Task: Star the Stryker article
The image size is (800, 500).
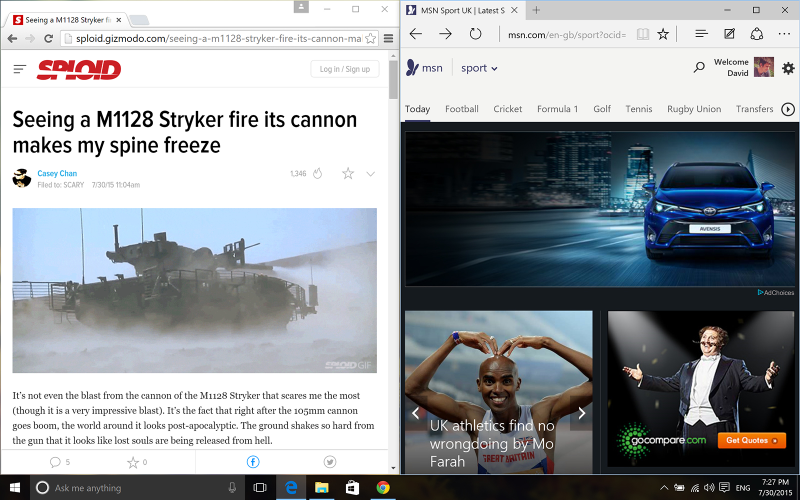Action: pos(348,173)
